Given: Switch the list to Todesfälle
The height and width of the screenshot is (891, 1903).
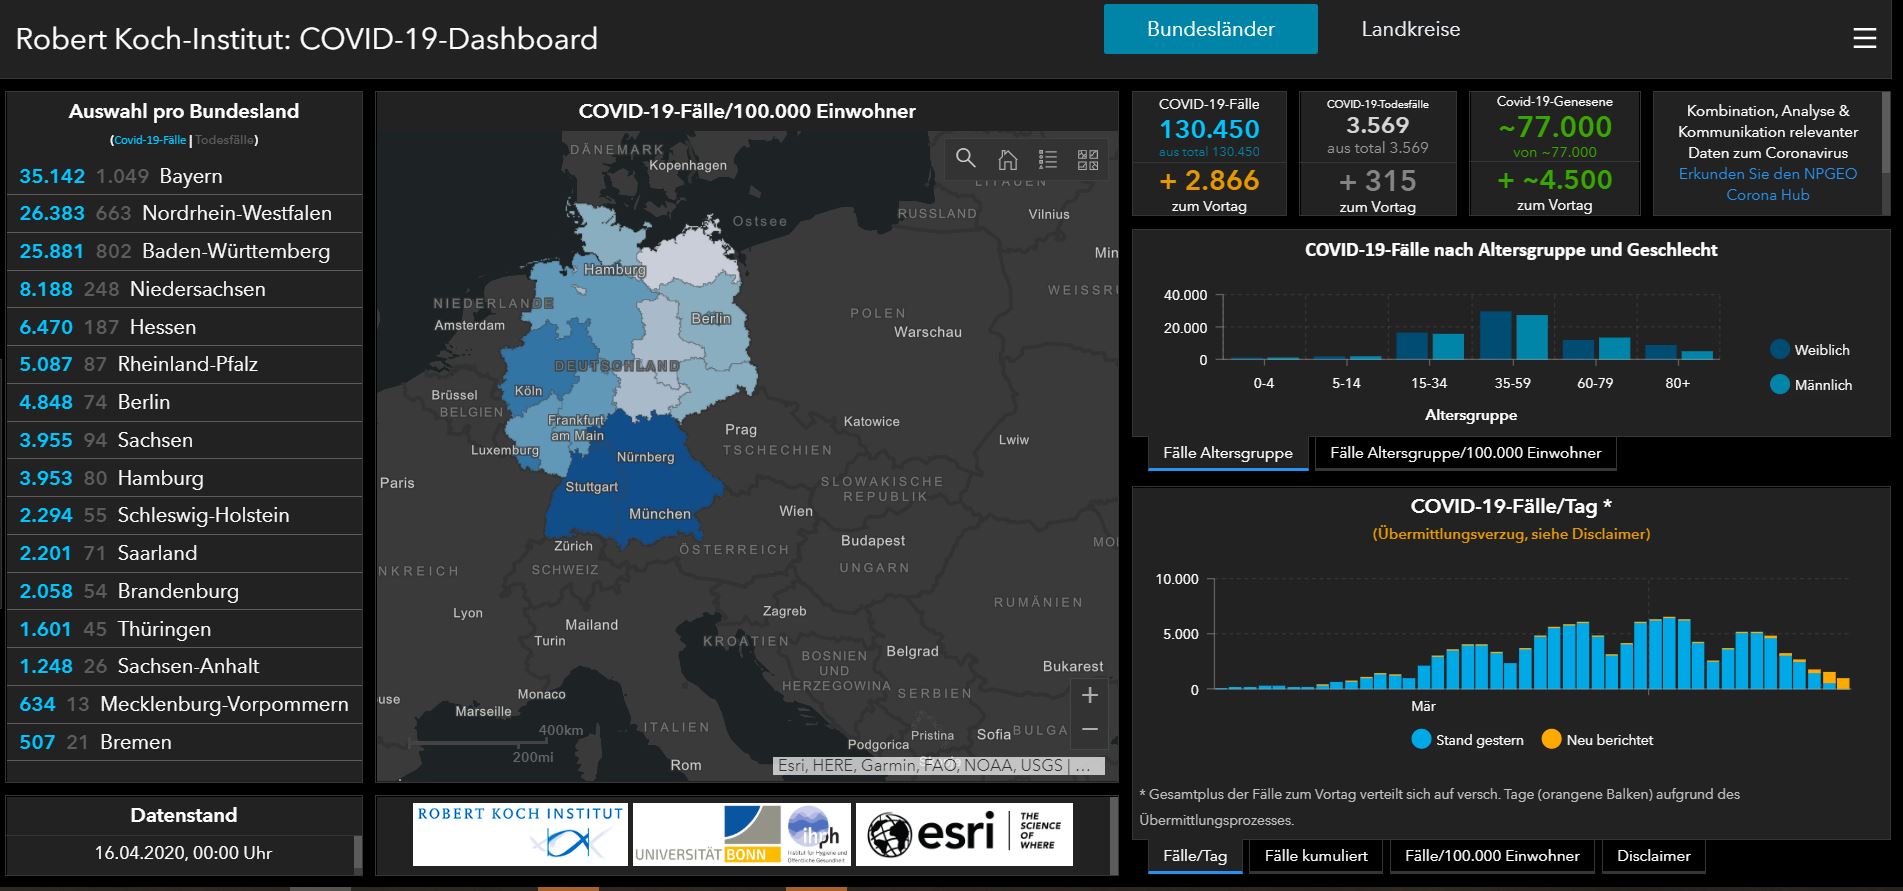Looking at the screenshot, I should click(224, 140).
